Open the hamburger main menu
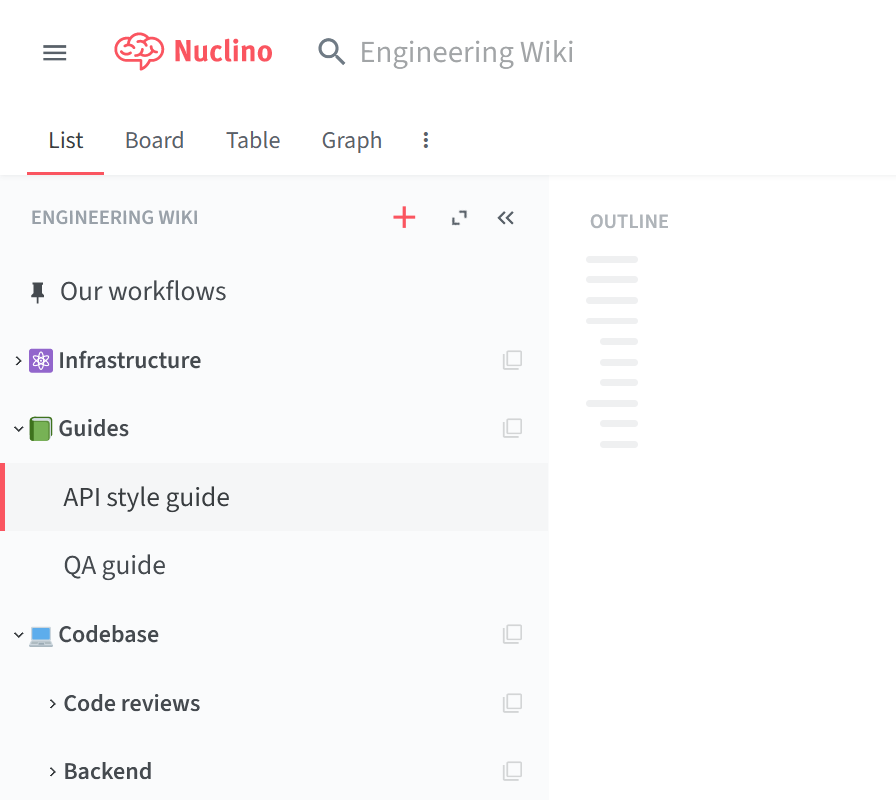Image resolution: width=896 pixels, height=800 pixels. tap(55, 53)
